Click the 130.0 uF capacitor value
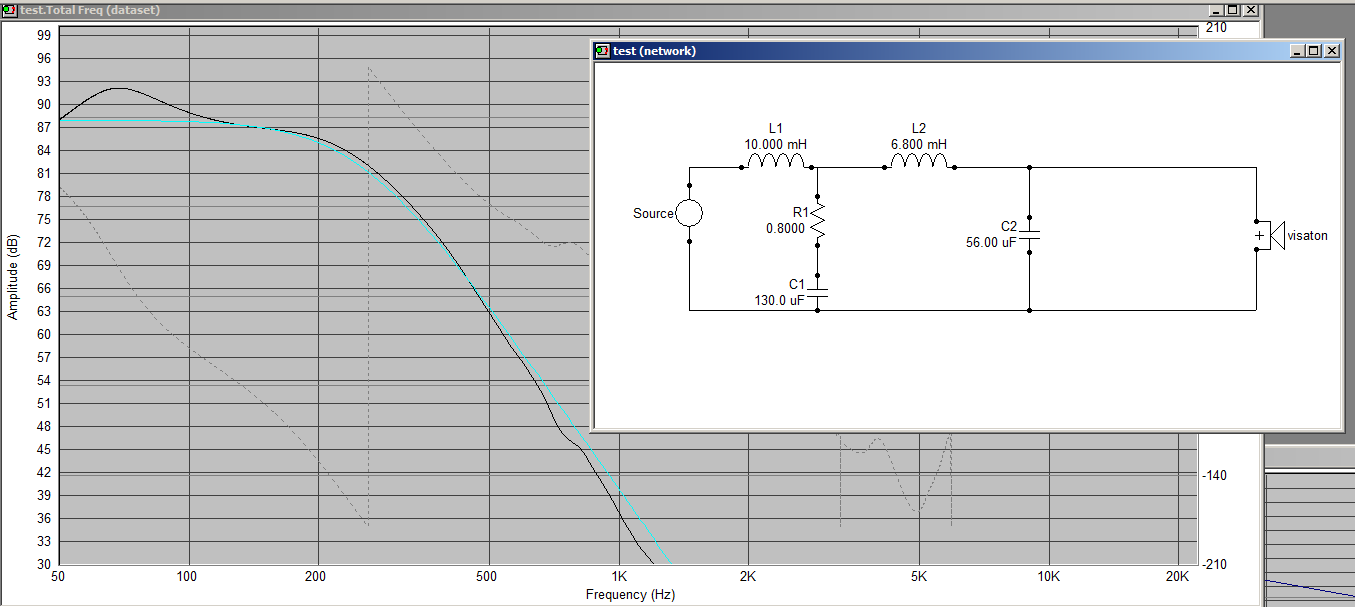Image resolution: width=1355 pixels, height=607 pixels. (779, 300)
